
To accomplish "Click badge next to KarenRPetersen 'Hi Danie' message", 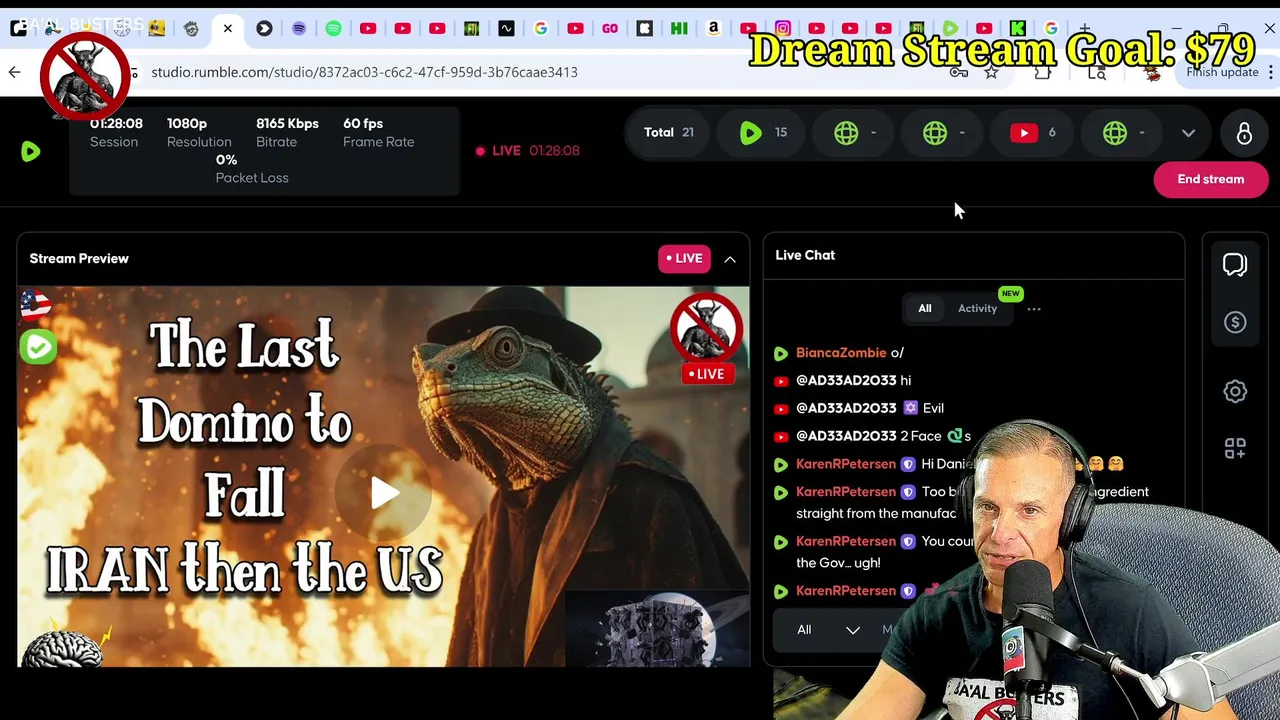I will click(908, 464).
